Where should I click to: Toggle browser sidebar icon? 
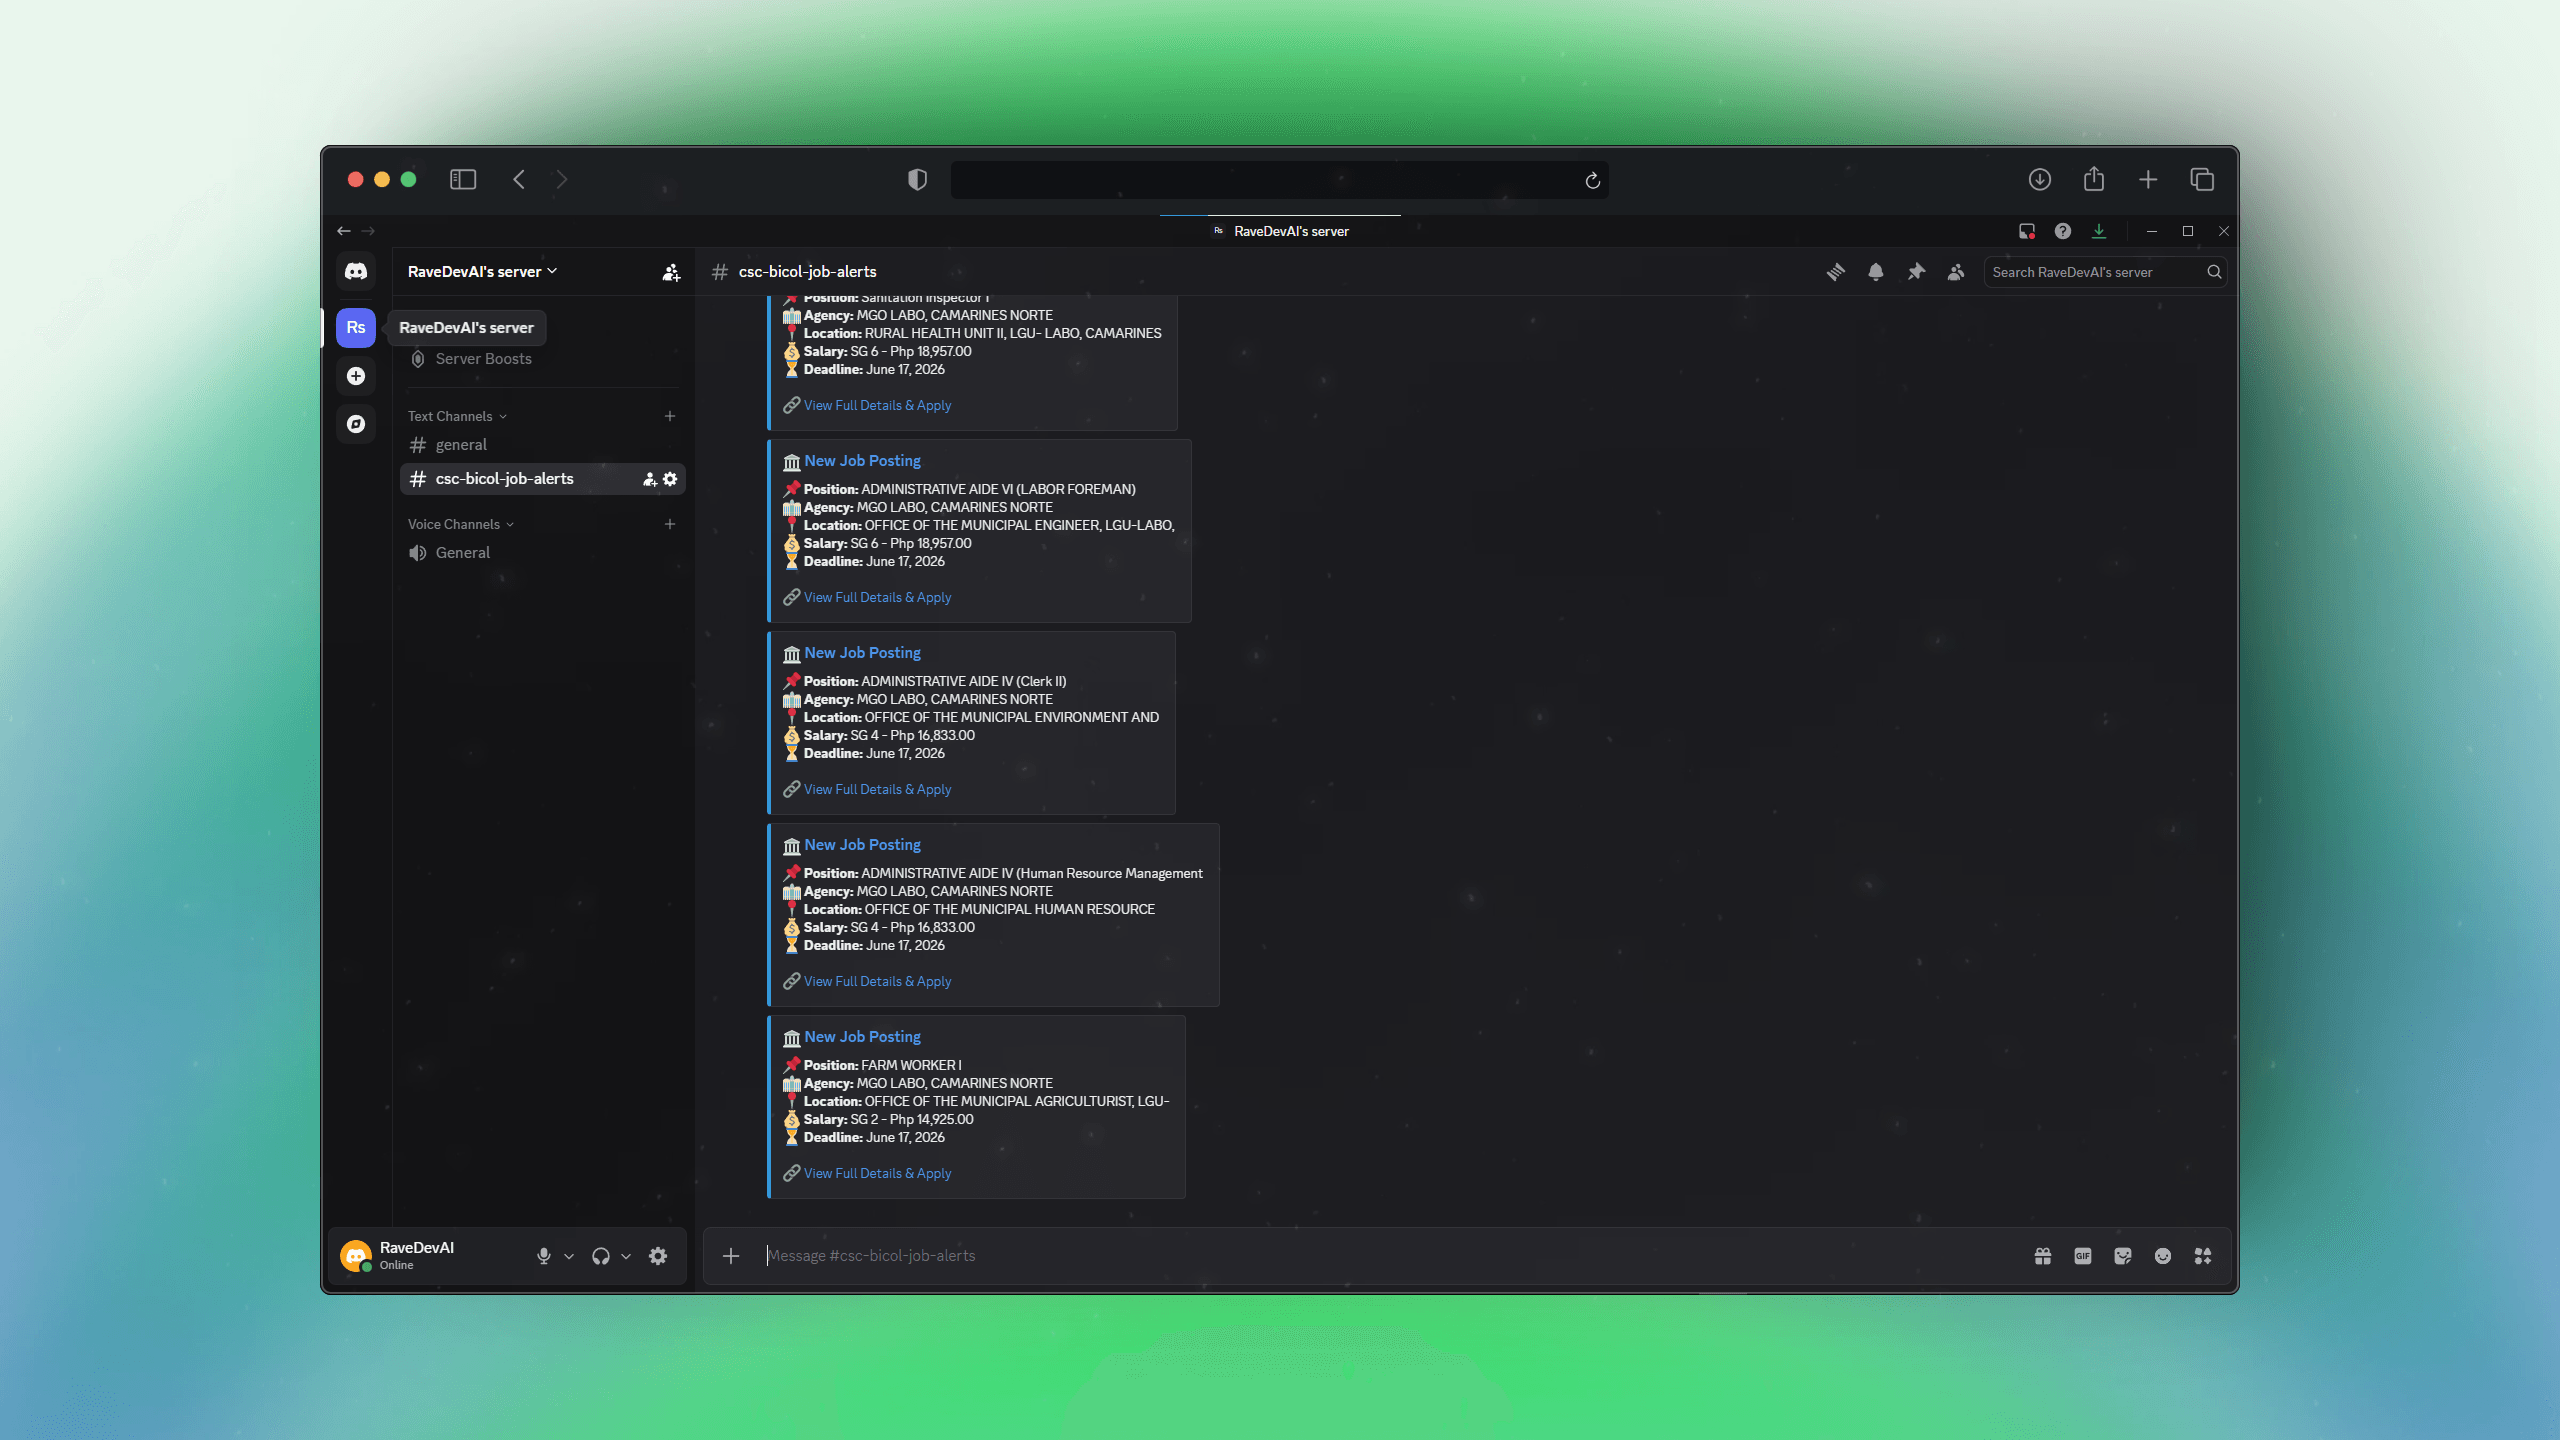[463, 180]
